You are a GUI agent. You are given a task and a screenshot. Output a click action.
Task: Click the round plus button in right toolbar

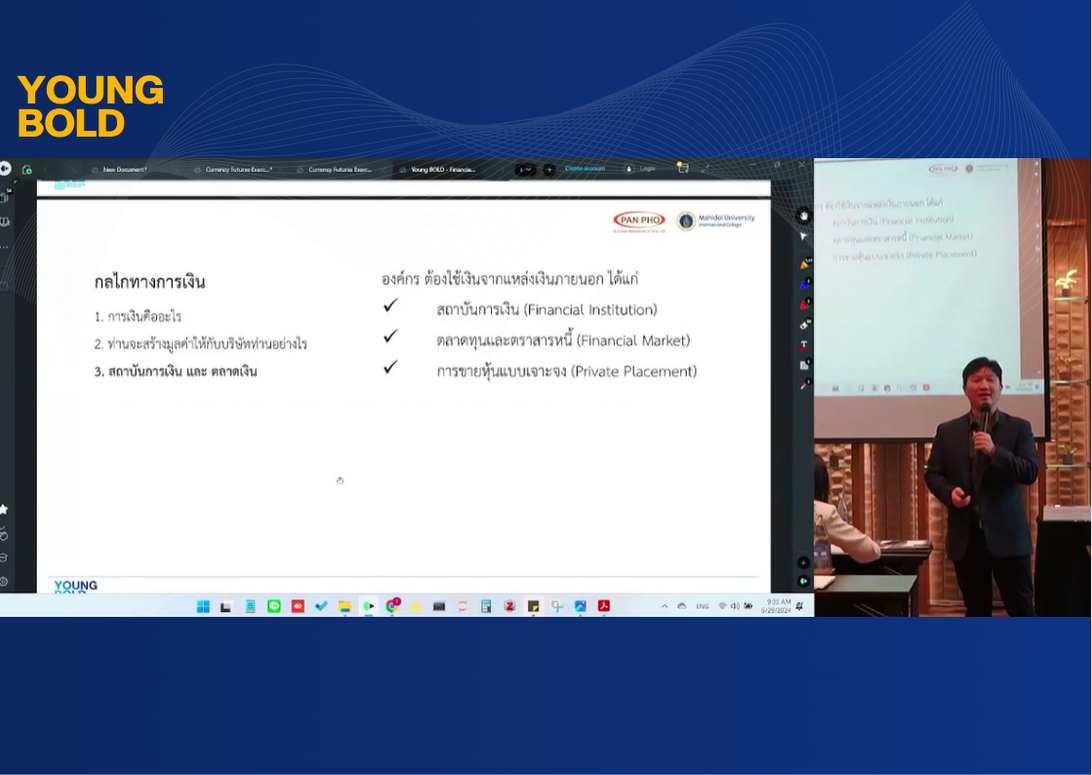804,563
